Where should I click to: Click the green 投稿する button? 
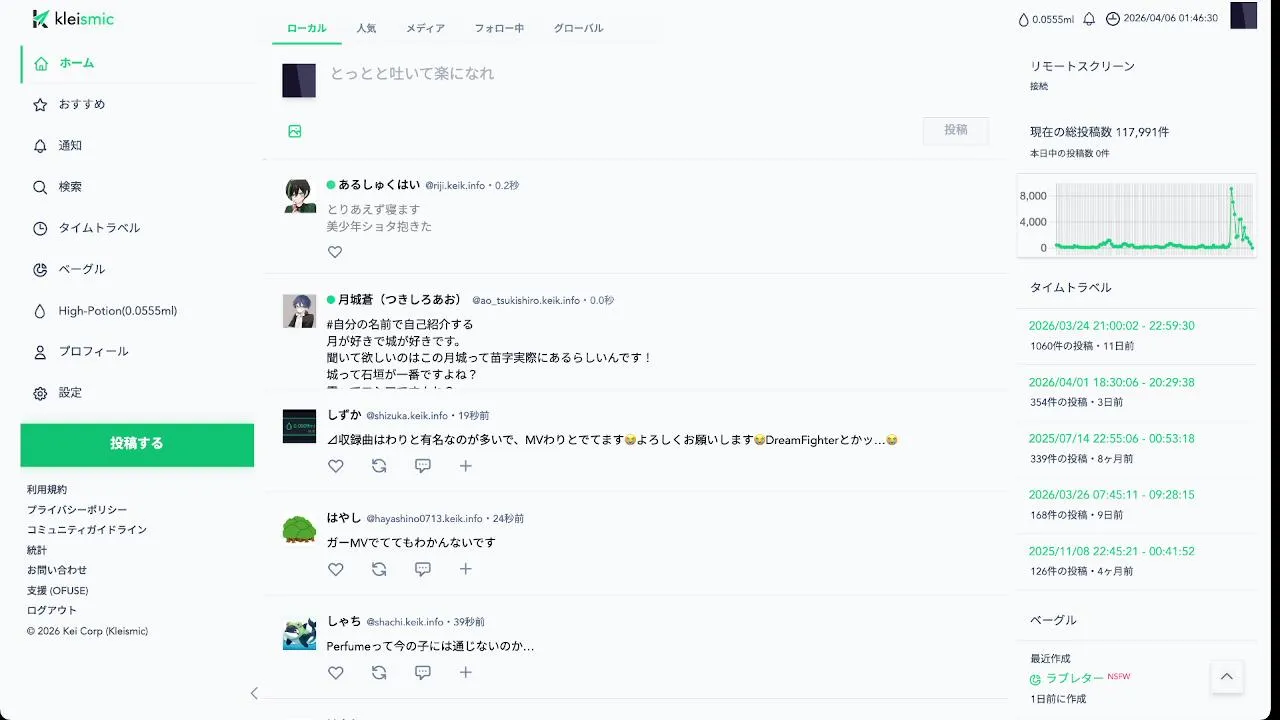coord(137,444)
